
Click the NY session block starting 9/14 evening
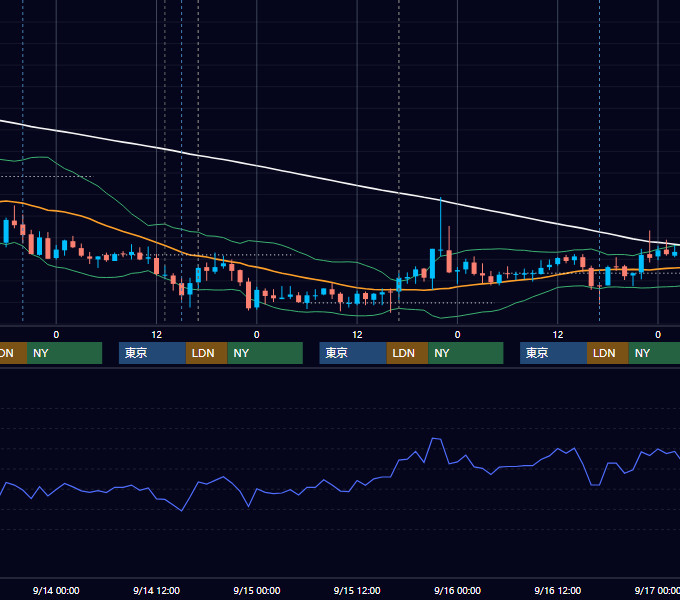(265, 353)
